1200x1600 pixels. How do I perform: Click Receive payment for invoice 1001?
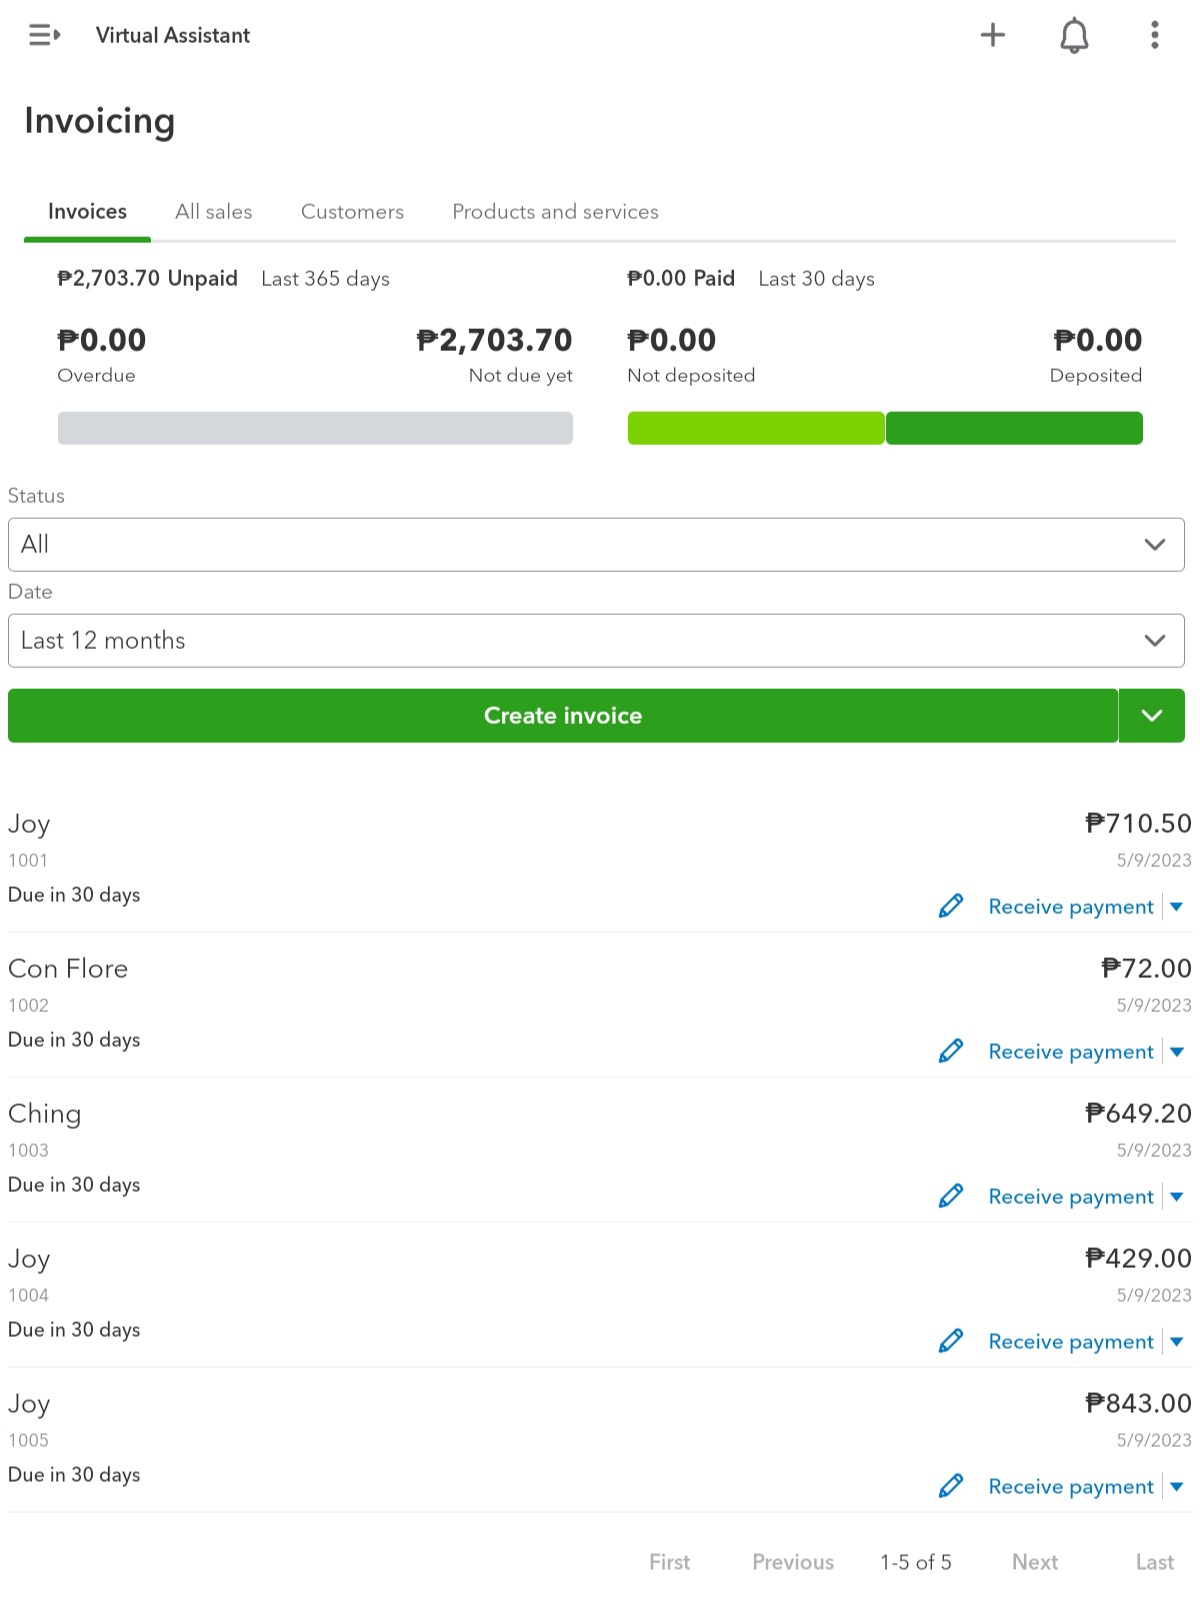coord(1071,907)
